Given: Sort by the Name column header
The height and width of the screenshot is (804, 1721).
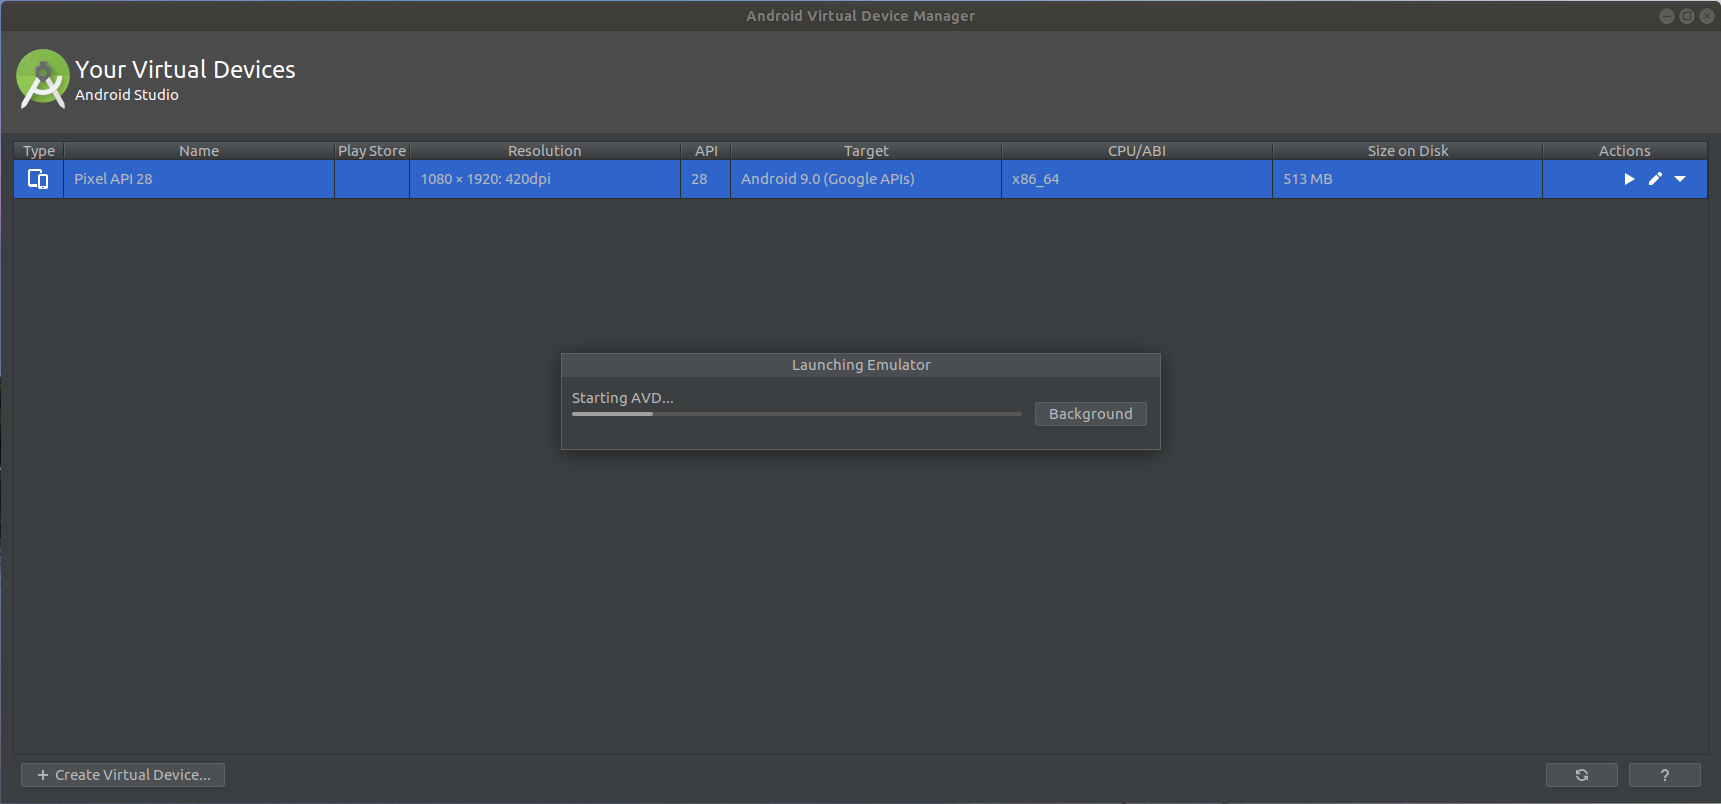Looking at the screenshot, I should click(x=199, y=151).
